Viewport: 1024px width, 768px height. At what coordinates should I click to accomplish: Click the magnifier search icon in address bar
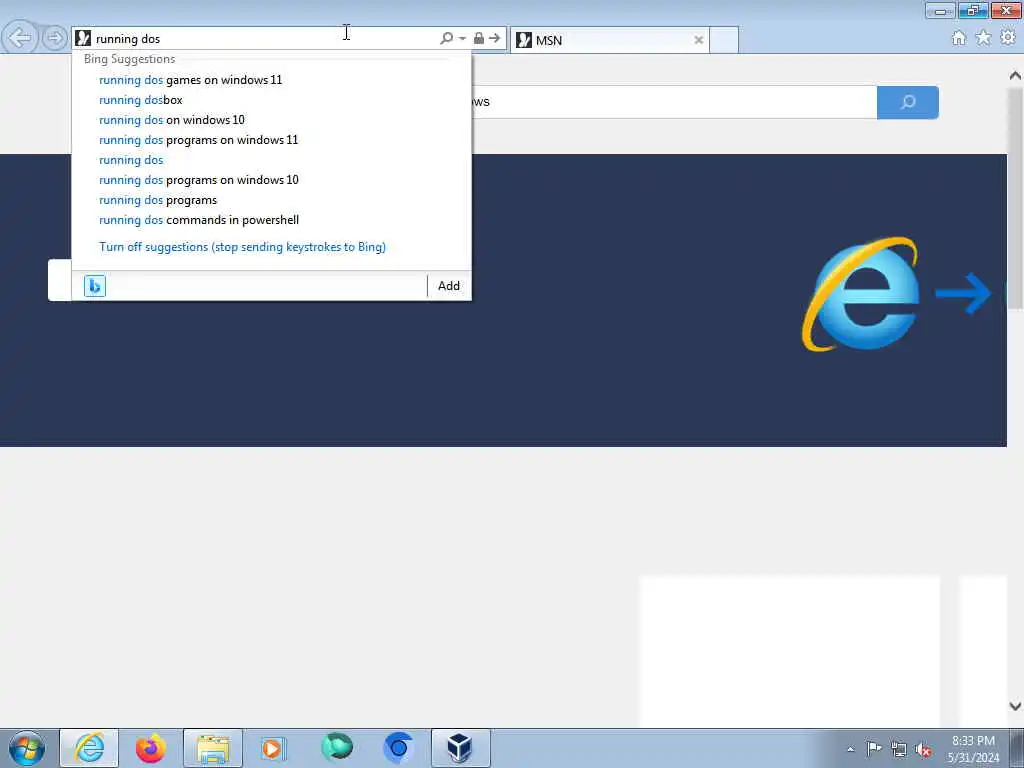447,39
